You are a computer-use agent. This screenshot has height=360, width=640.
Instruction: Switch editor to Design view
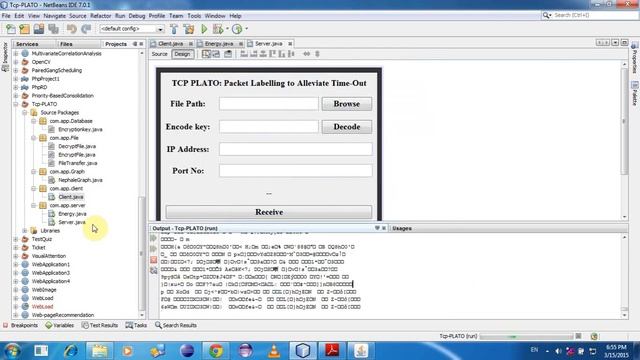(x=182, y=54)
